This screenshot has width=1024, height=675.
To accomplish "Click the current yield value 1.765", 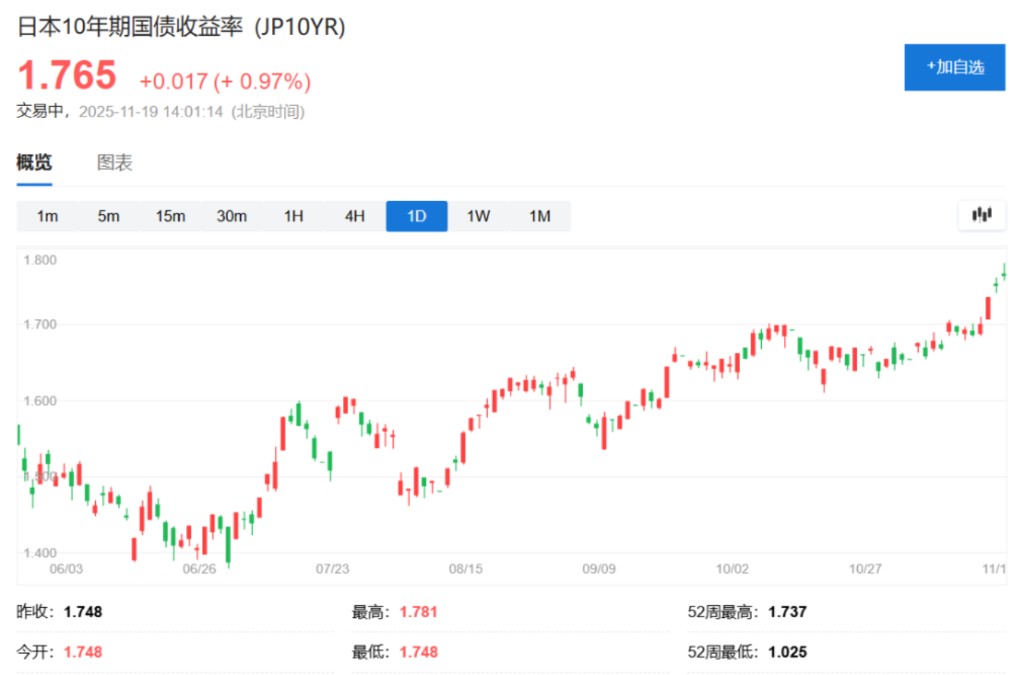I will point(67,76).
